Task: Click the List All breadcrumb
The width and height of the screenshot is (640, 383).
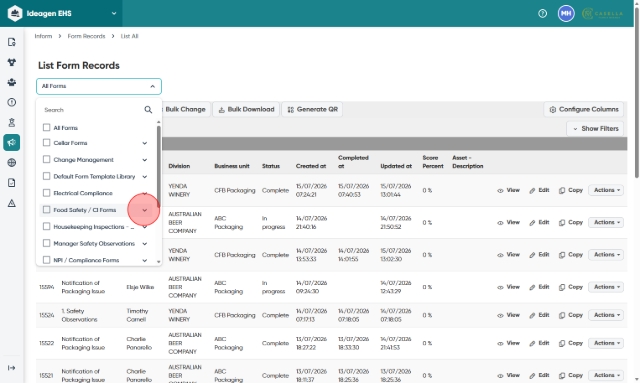Action: pyautogui.click(x=129, y=36)
